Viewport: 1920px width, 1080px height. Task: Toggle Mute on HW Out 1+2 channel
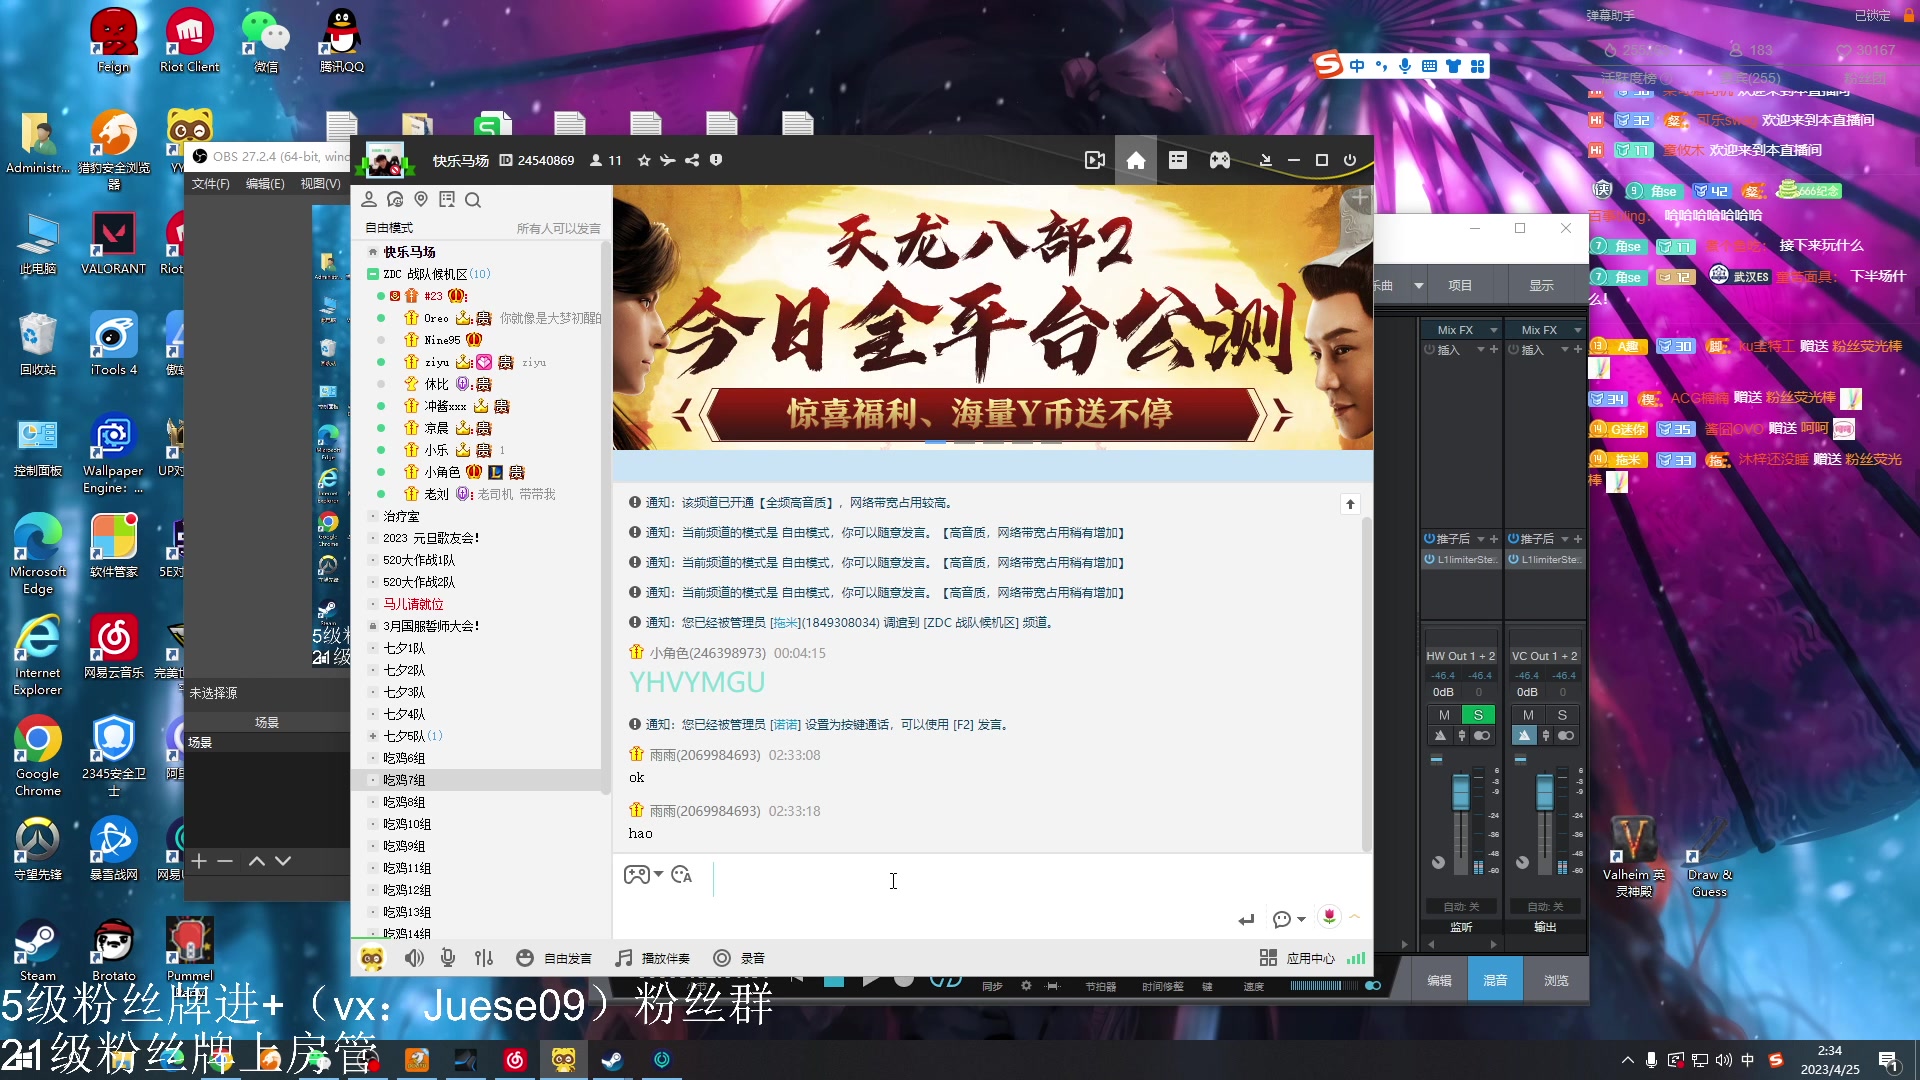[1444, 715]
